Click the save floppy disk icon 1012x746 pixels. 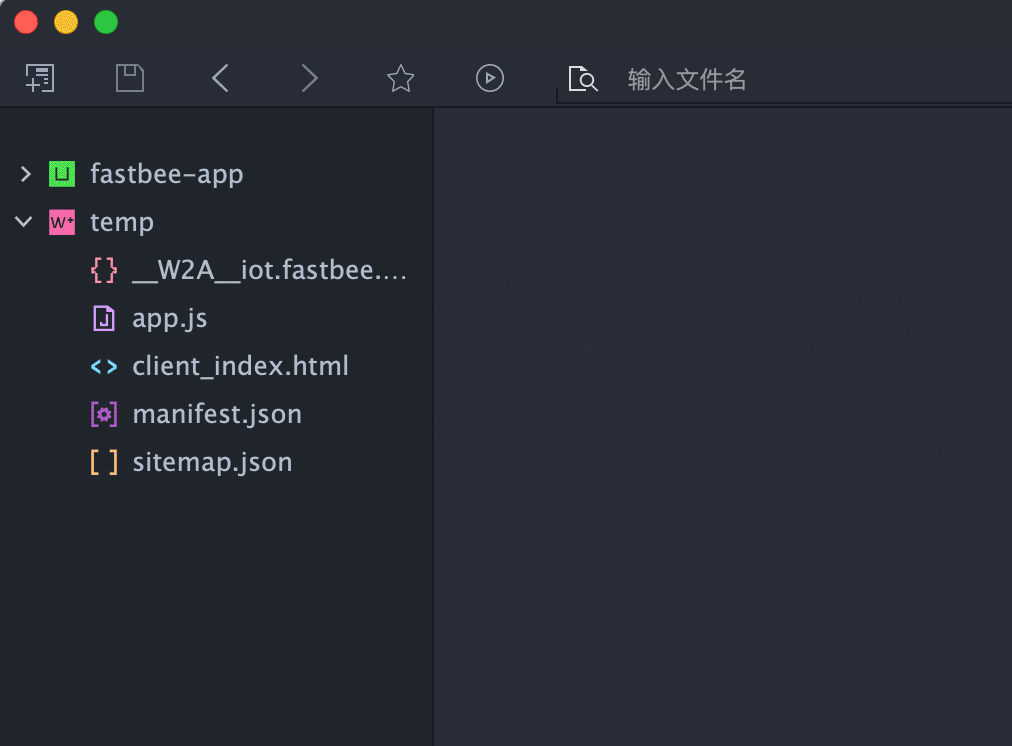(x=130, y=79)
